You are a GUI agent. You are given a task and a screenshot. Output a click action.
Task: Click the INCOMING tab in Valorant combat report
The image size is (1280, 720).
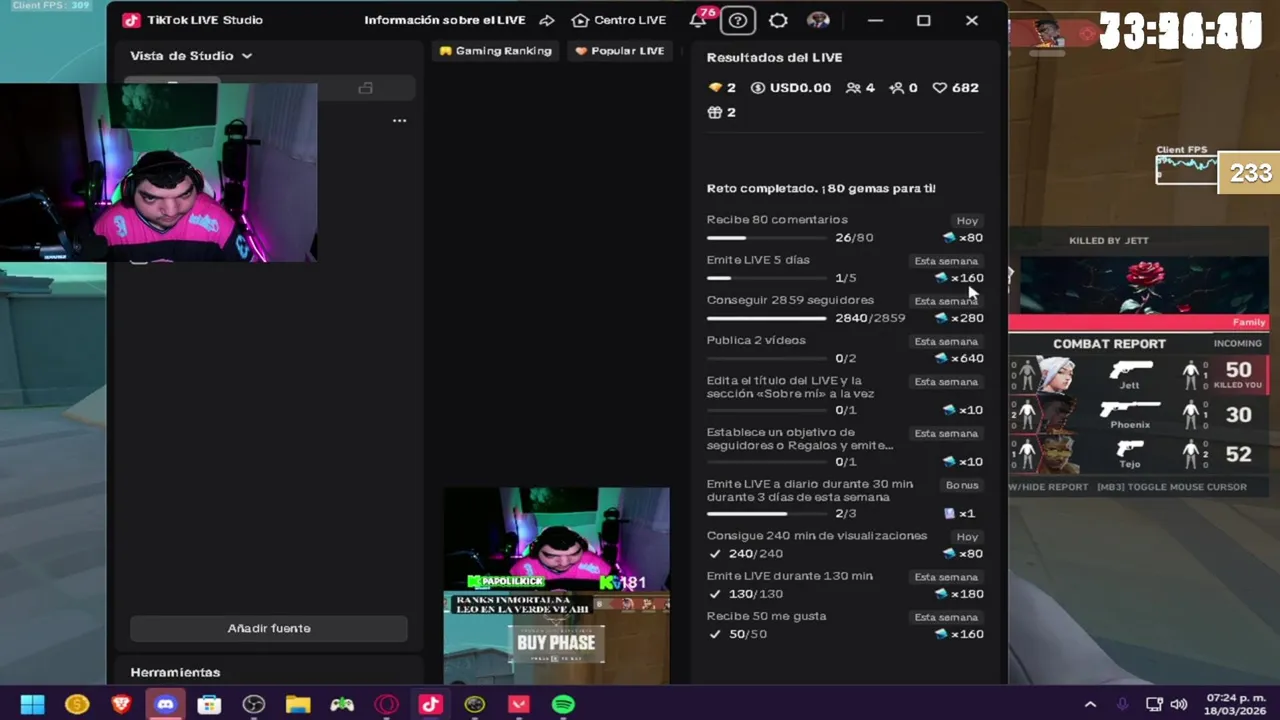click(x=1237, y=343)
